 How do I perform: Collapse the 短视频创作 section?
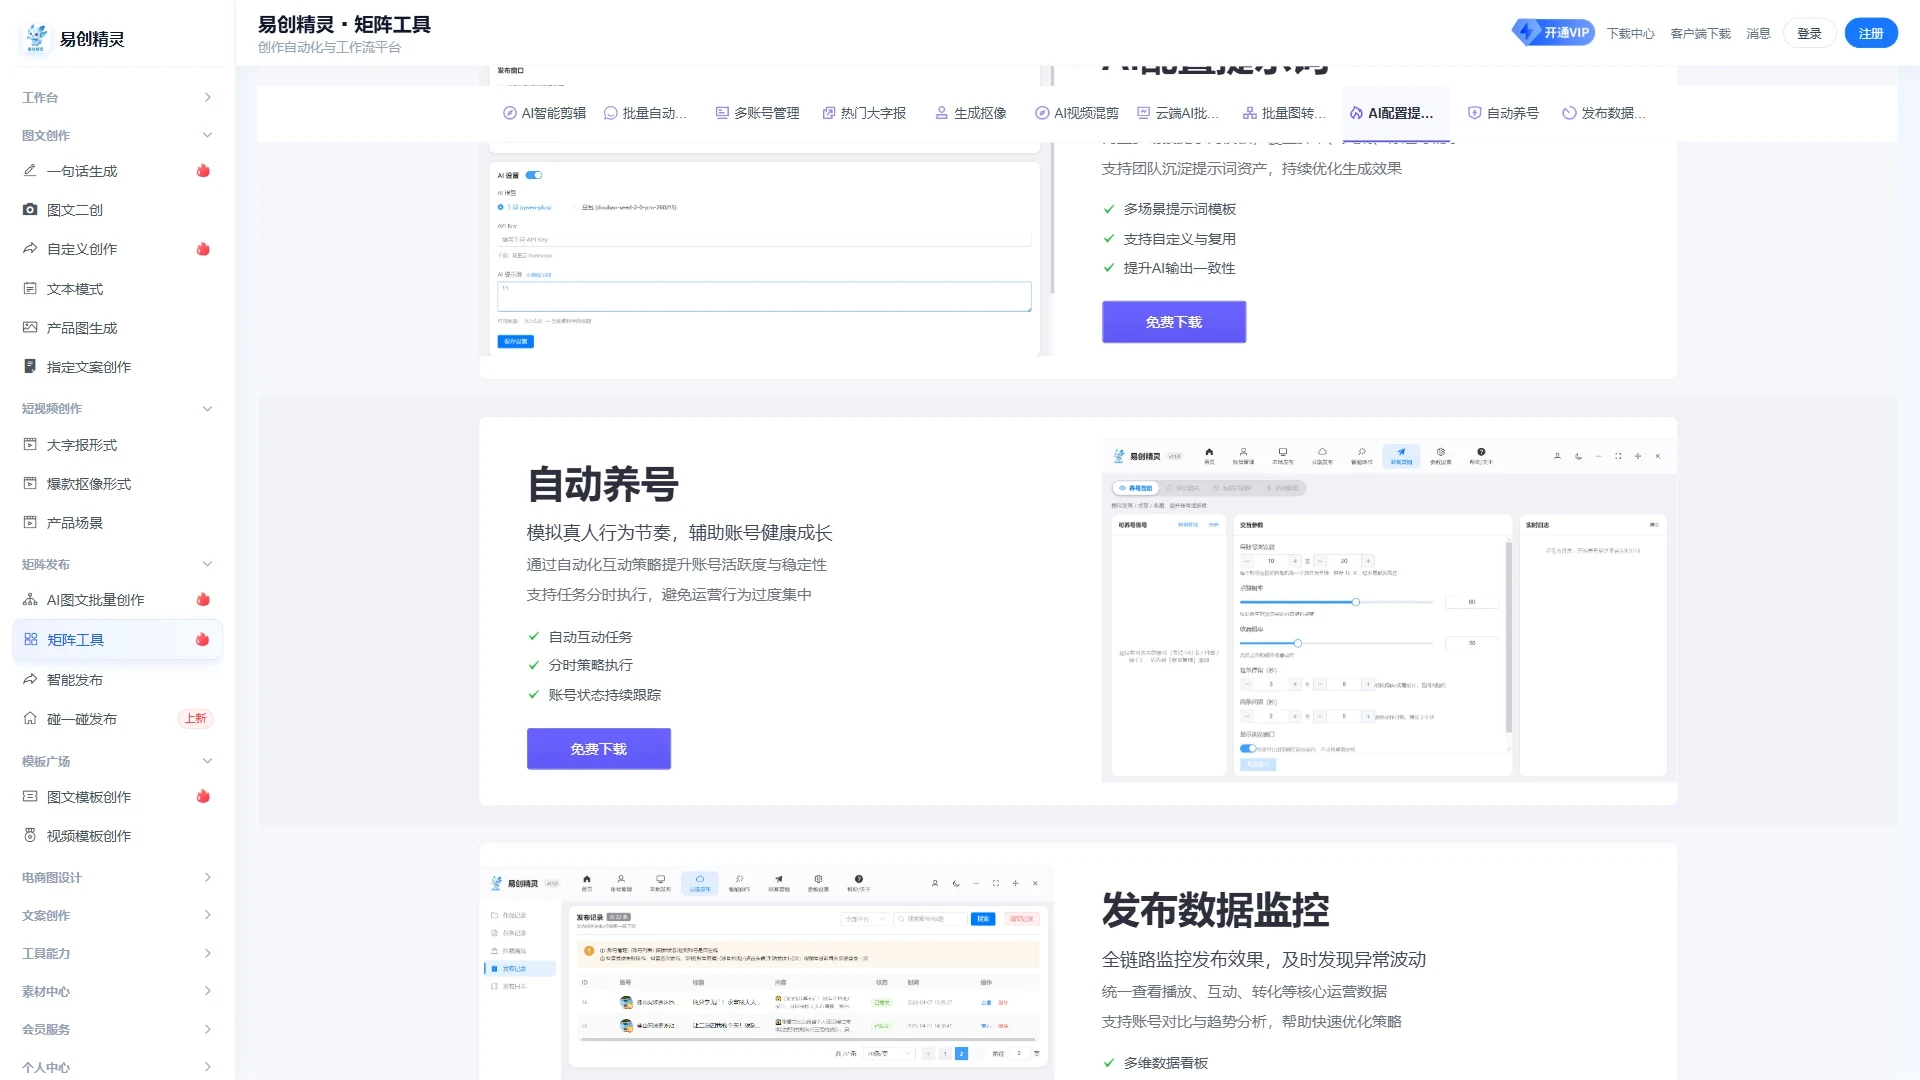click(117, 409)
